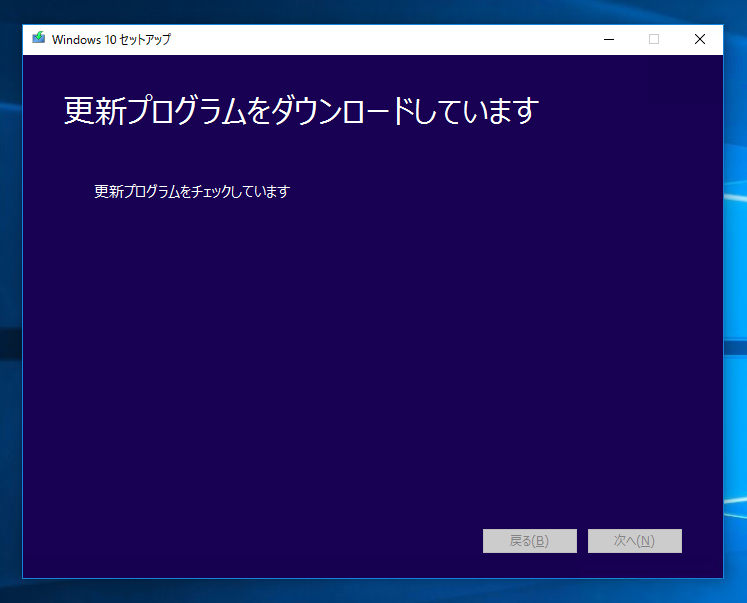Image resolution: width=747 pixels, height=603 pixels.
Task: Click the disabled maximize button
Action: (x=654, y=40)
